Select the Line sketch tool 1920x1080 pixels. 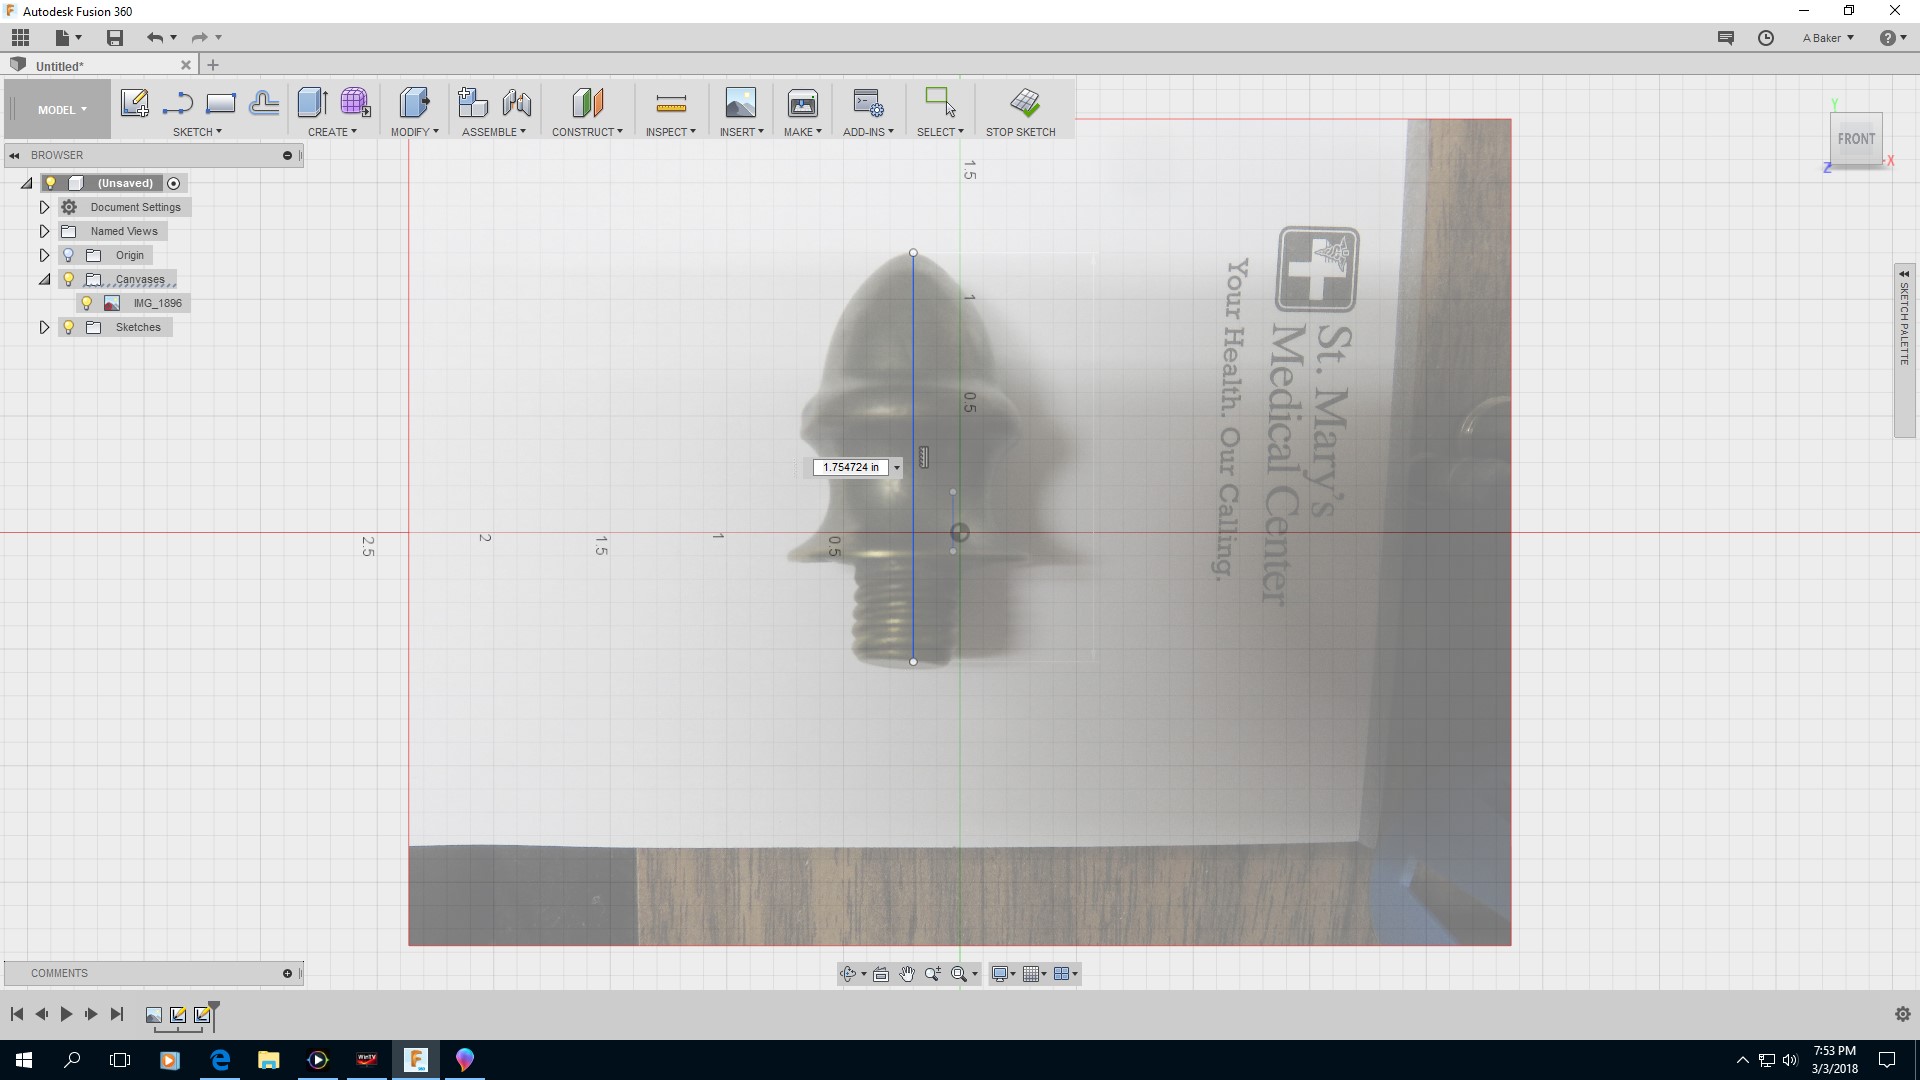178,103
